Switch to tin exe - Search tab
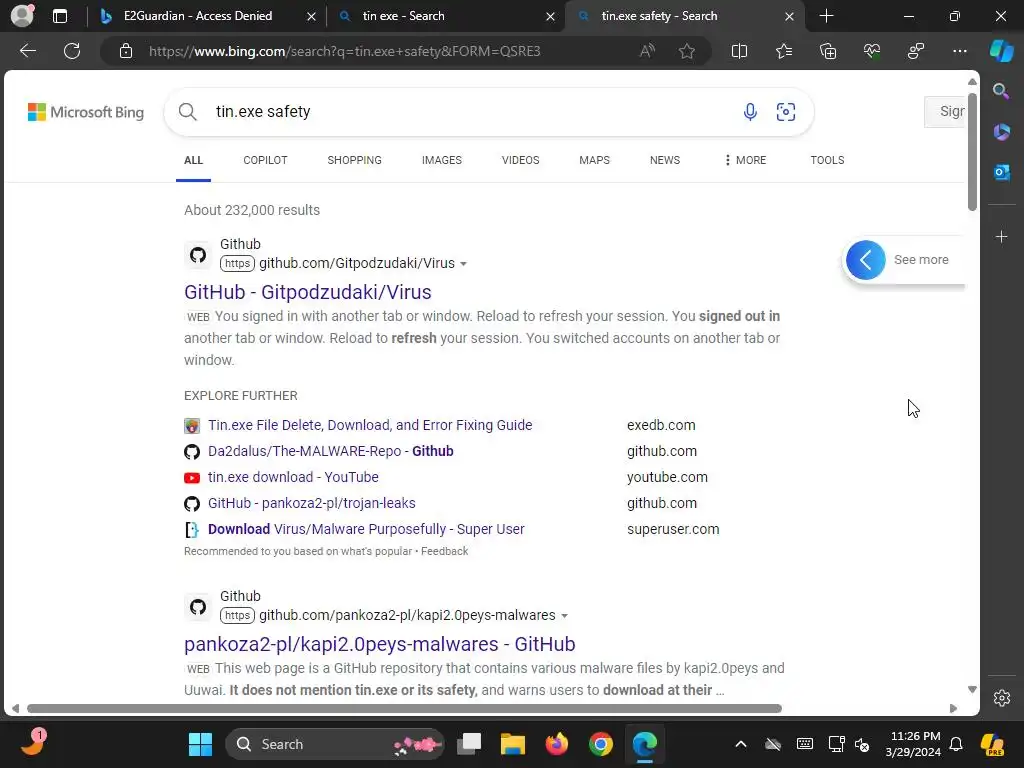The height and width of the screenshot is (768, 1024). pyautogui.click(x=403, y=16)
